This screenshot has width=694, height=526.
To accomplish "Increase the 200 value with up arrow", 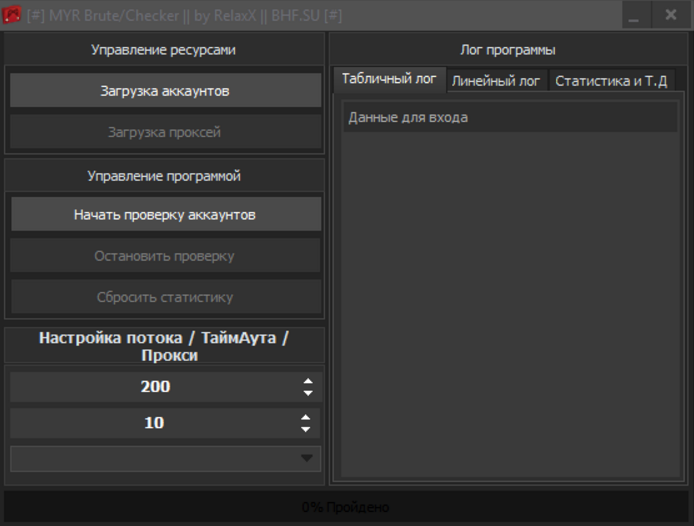I will click(307, 382).
